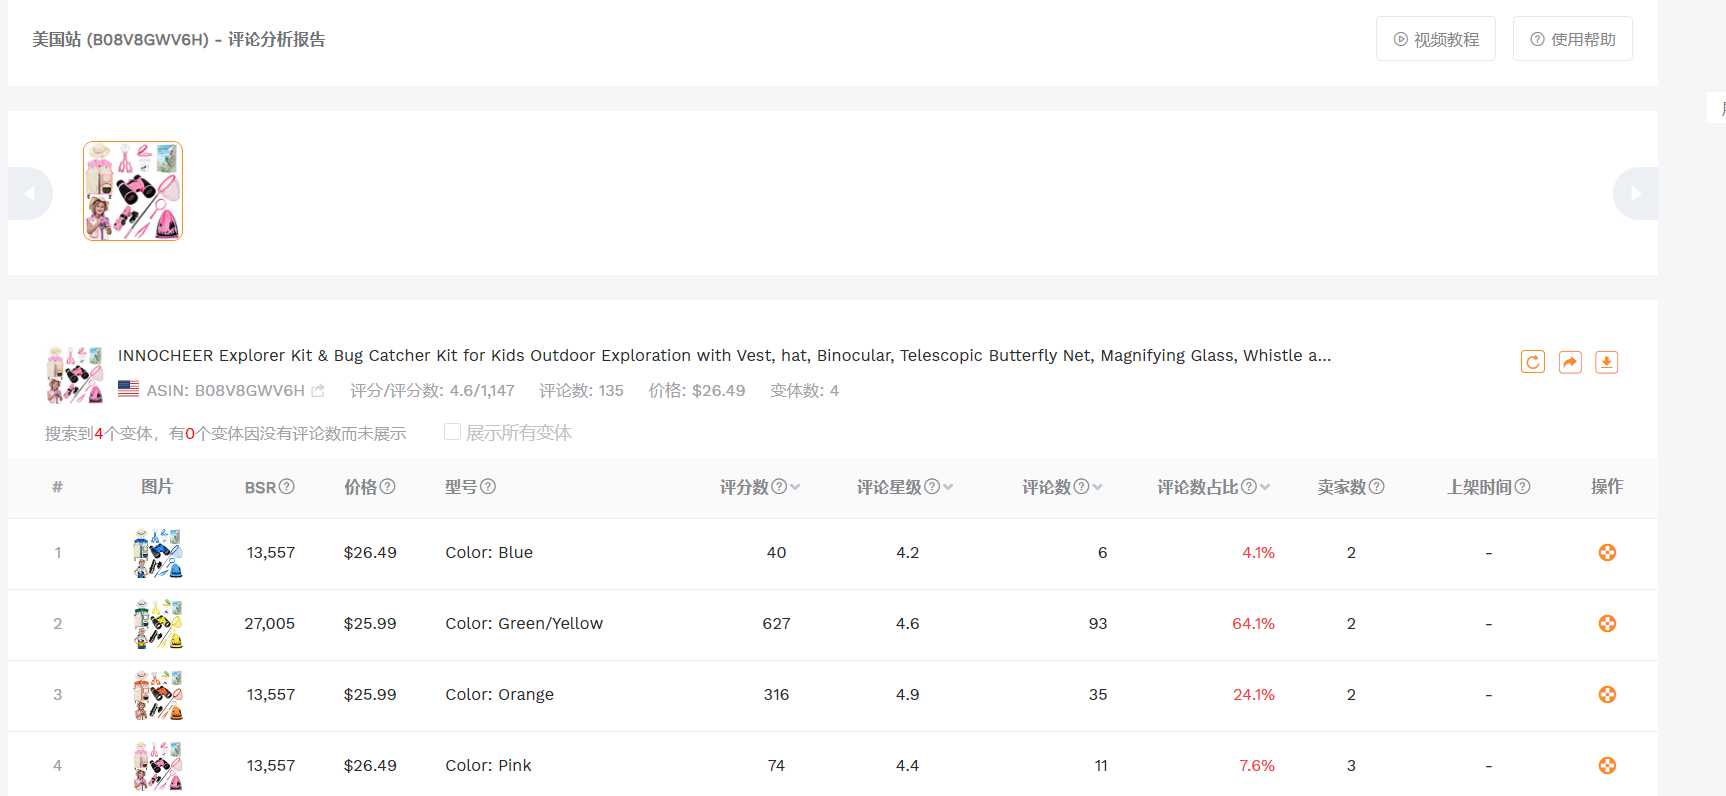Image resolution: width=1726 pixels, height=796 pixels.
Task: Click the action icon for Color: Green/Yellow
Action: click(1607, 624)
